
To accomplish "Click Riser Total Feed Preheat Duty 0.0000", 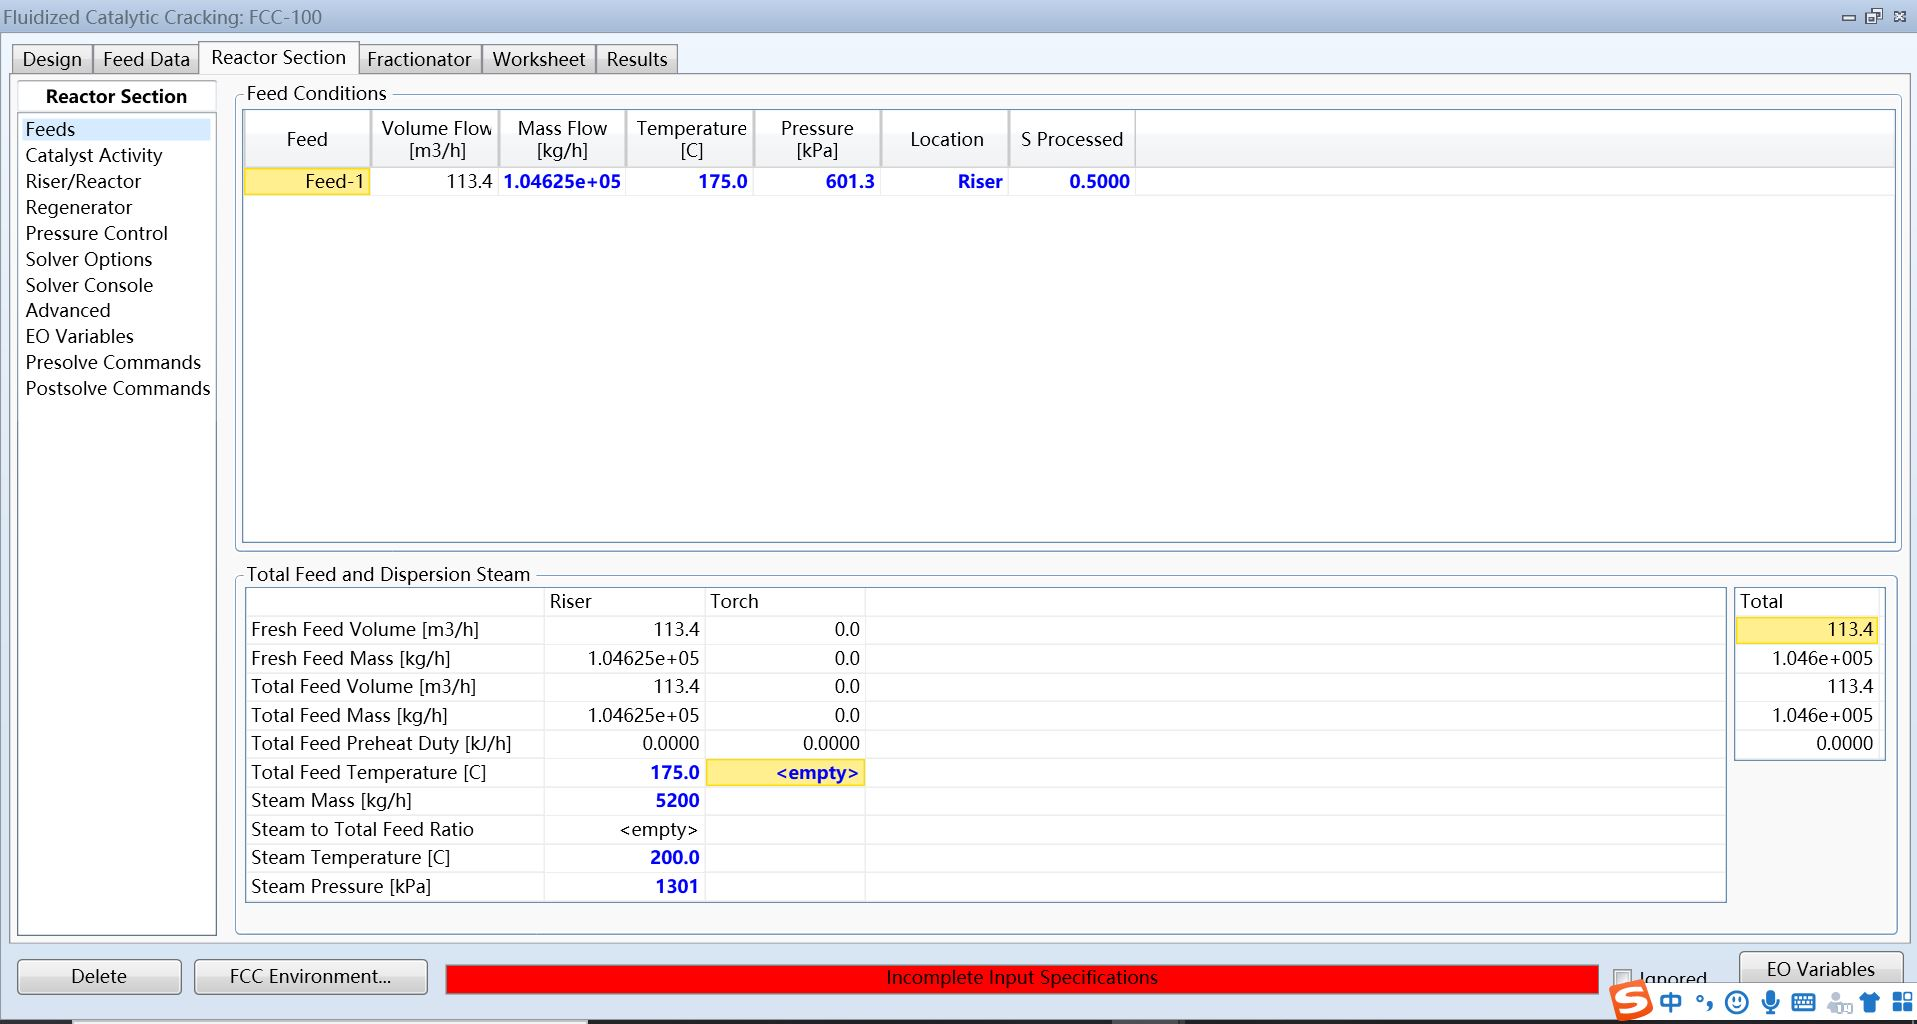I will coord(625,743).
